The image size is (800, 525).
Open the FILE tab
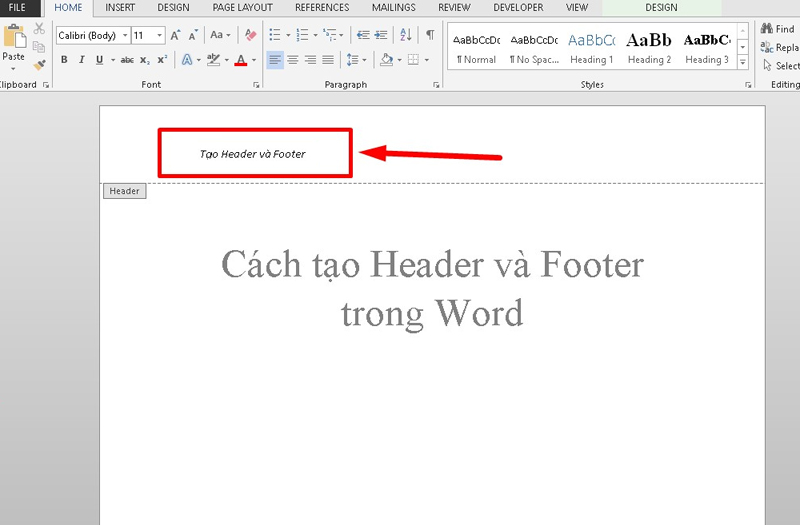[17, 8]
